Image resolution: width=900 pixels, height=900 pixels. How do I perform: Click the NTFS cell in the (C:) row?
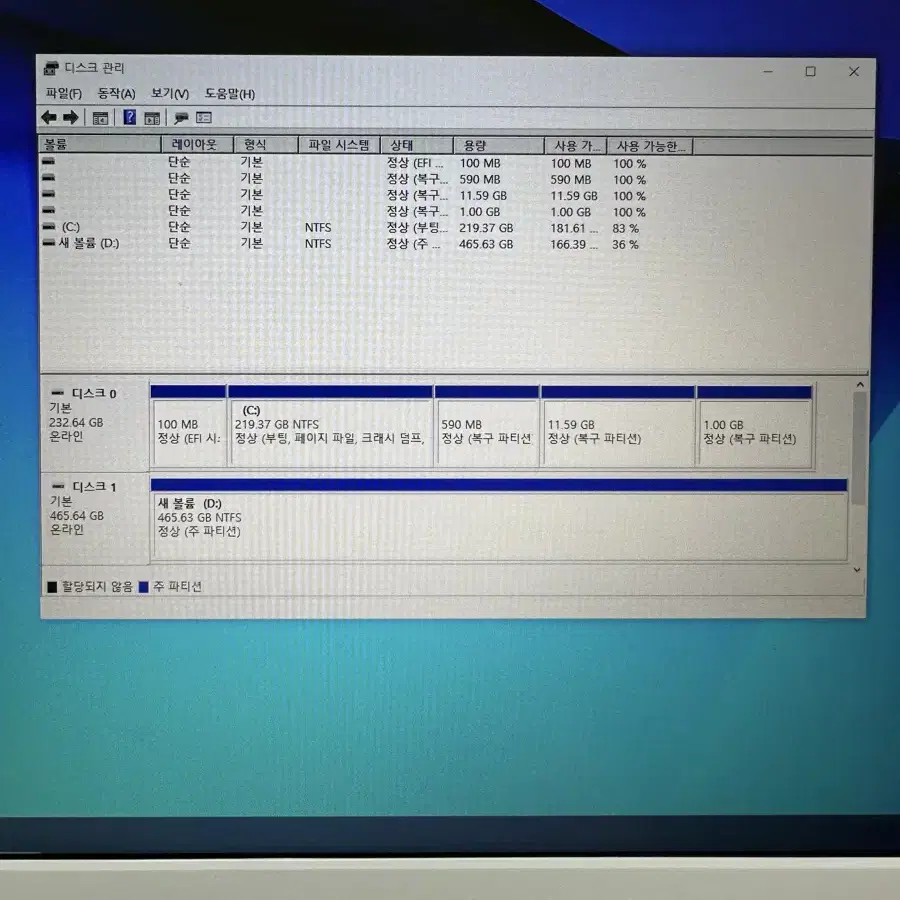tap(318, 227)
